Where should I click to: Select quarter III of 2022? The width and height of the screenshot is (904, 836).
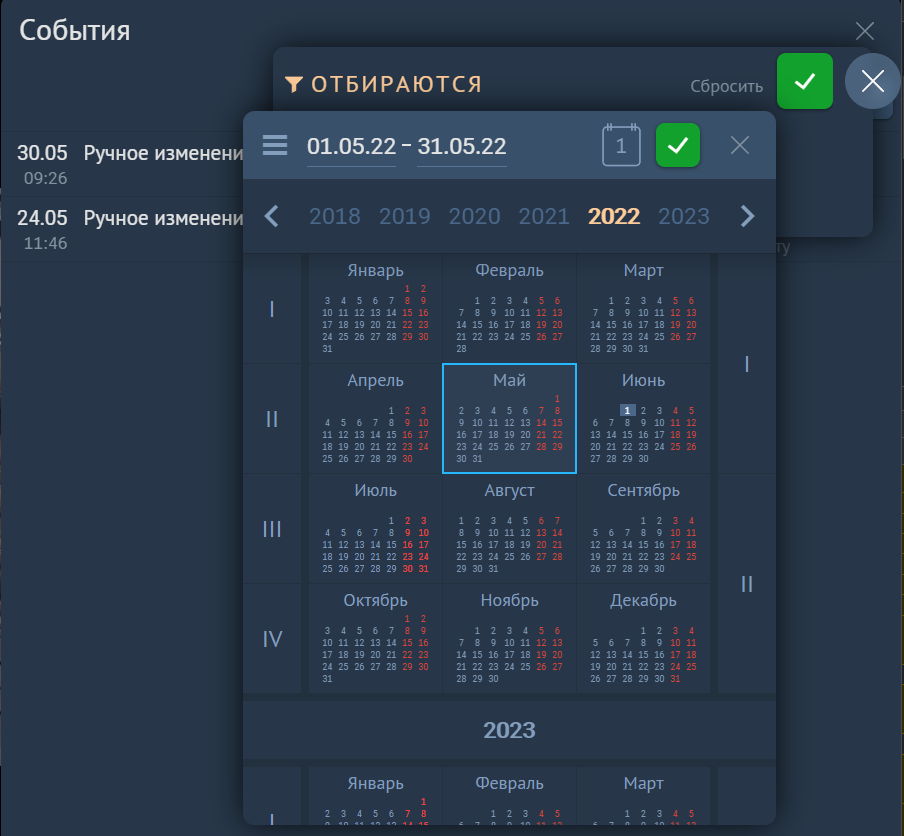[272, 529]
